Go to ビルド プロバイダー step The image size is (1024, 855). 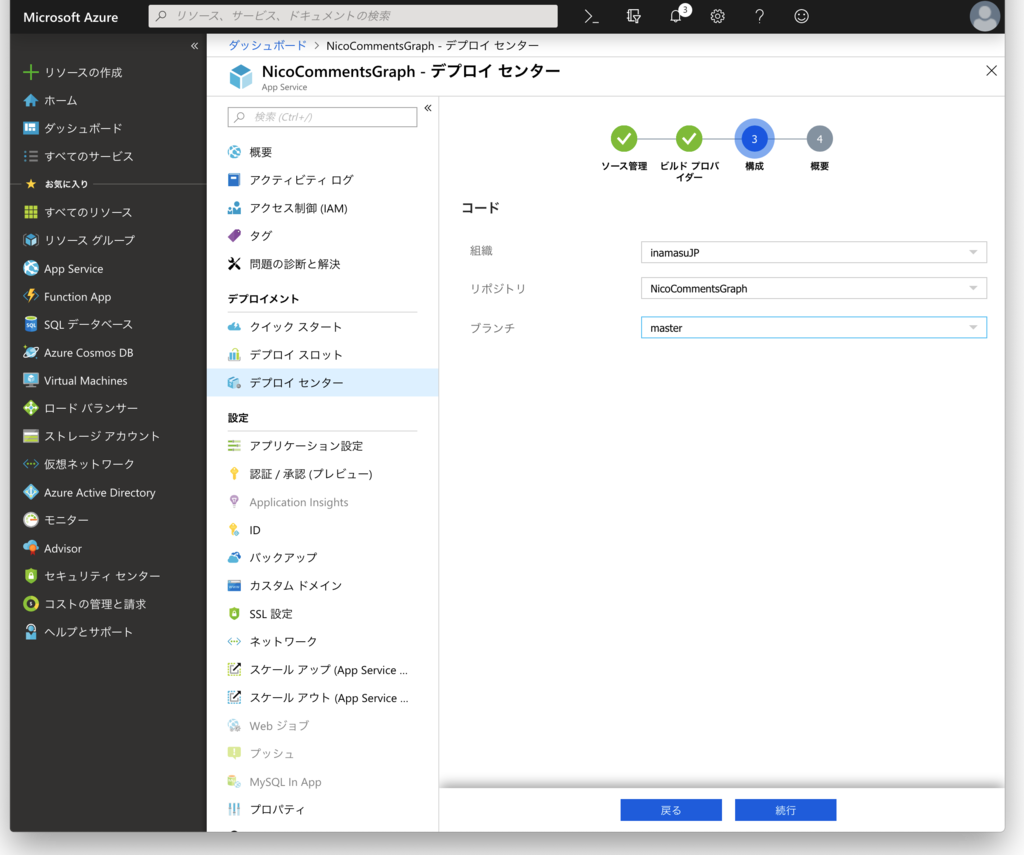(x=689, y=138)
